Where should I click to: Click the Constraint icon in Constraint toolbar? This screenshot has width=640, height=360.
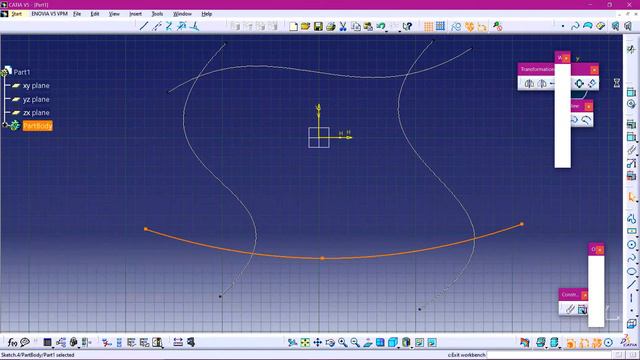pyautogui.click(x=570, y=309)
